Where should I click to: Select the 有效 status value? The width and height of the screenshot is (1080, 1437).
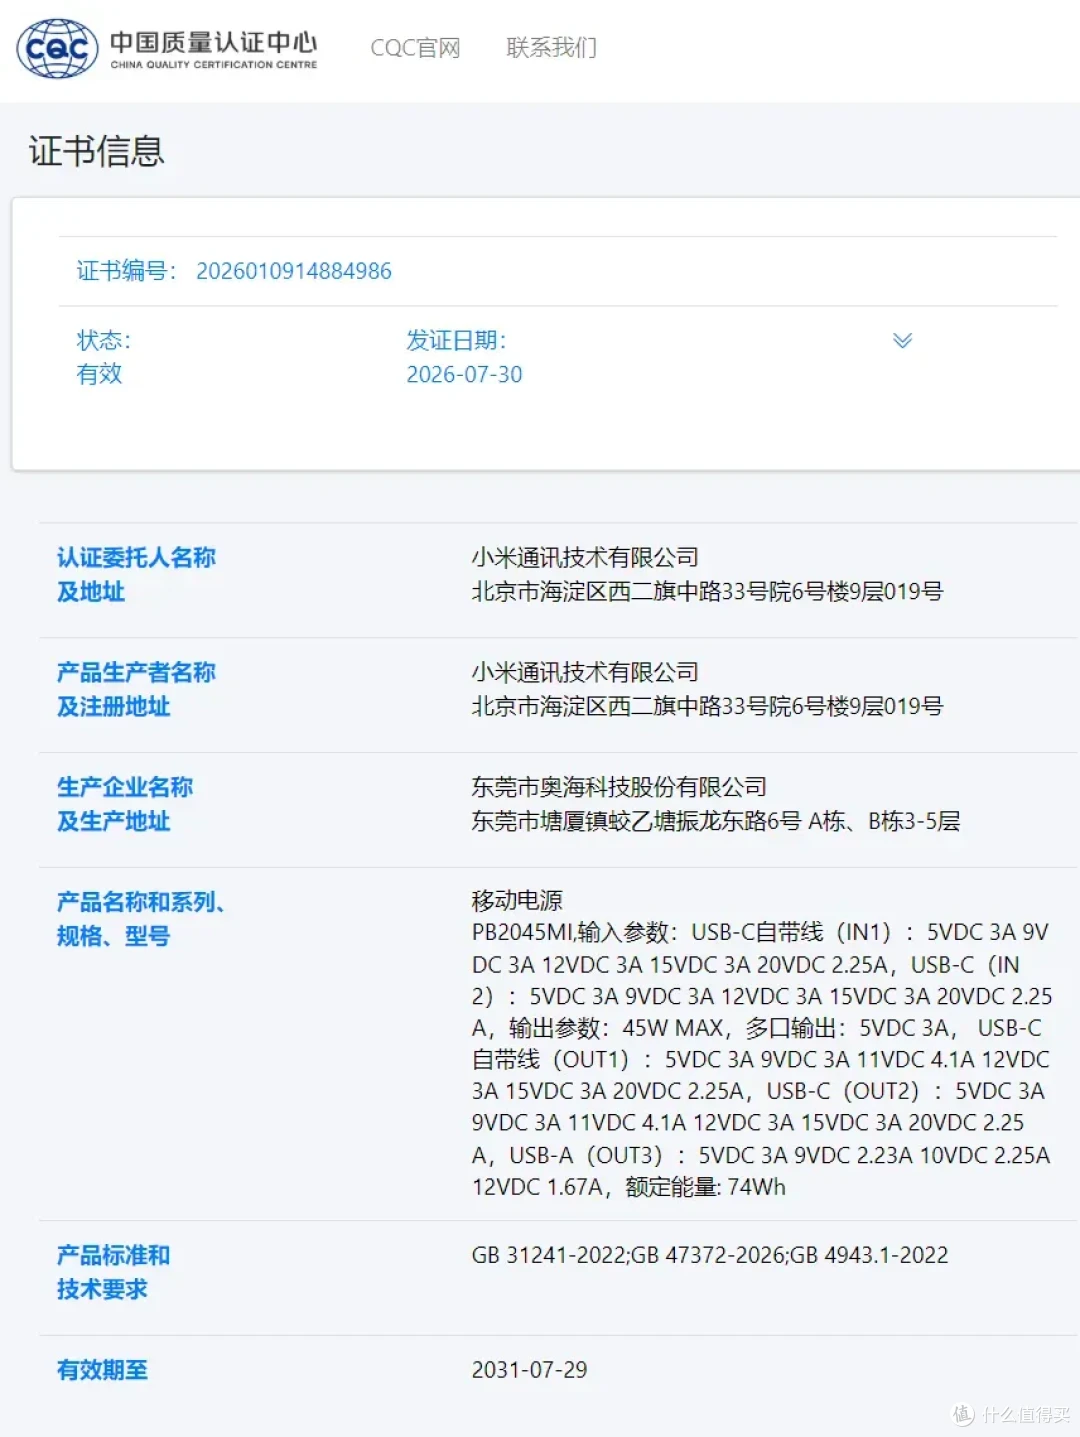point(99,374)
